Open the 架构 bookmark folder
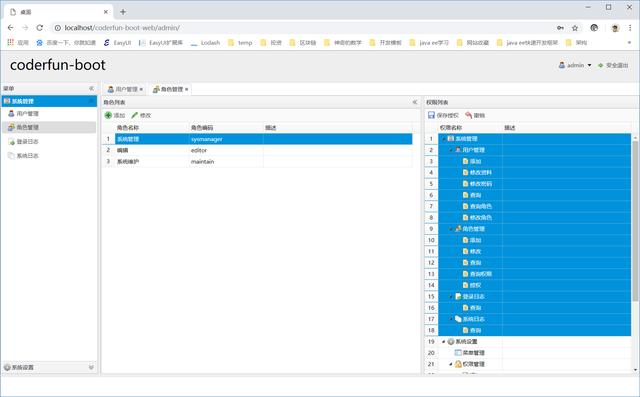 (576, 42)
